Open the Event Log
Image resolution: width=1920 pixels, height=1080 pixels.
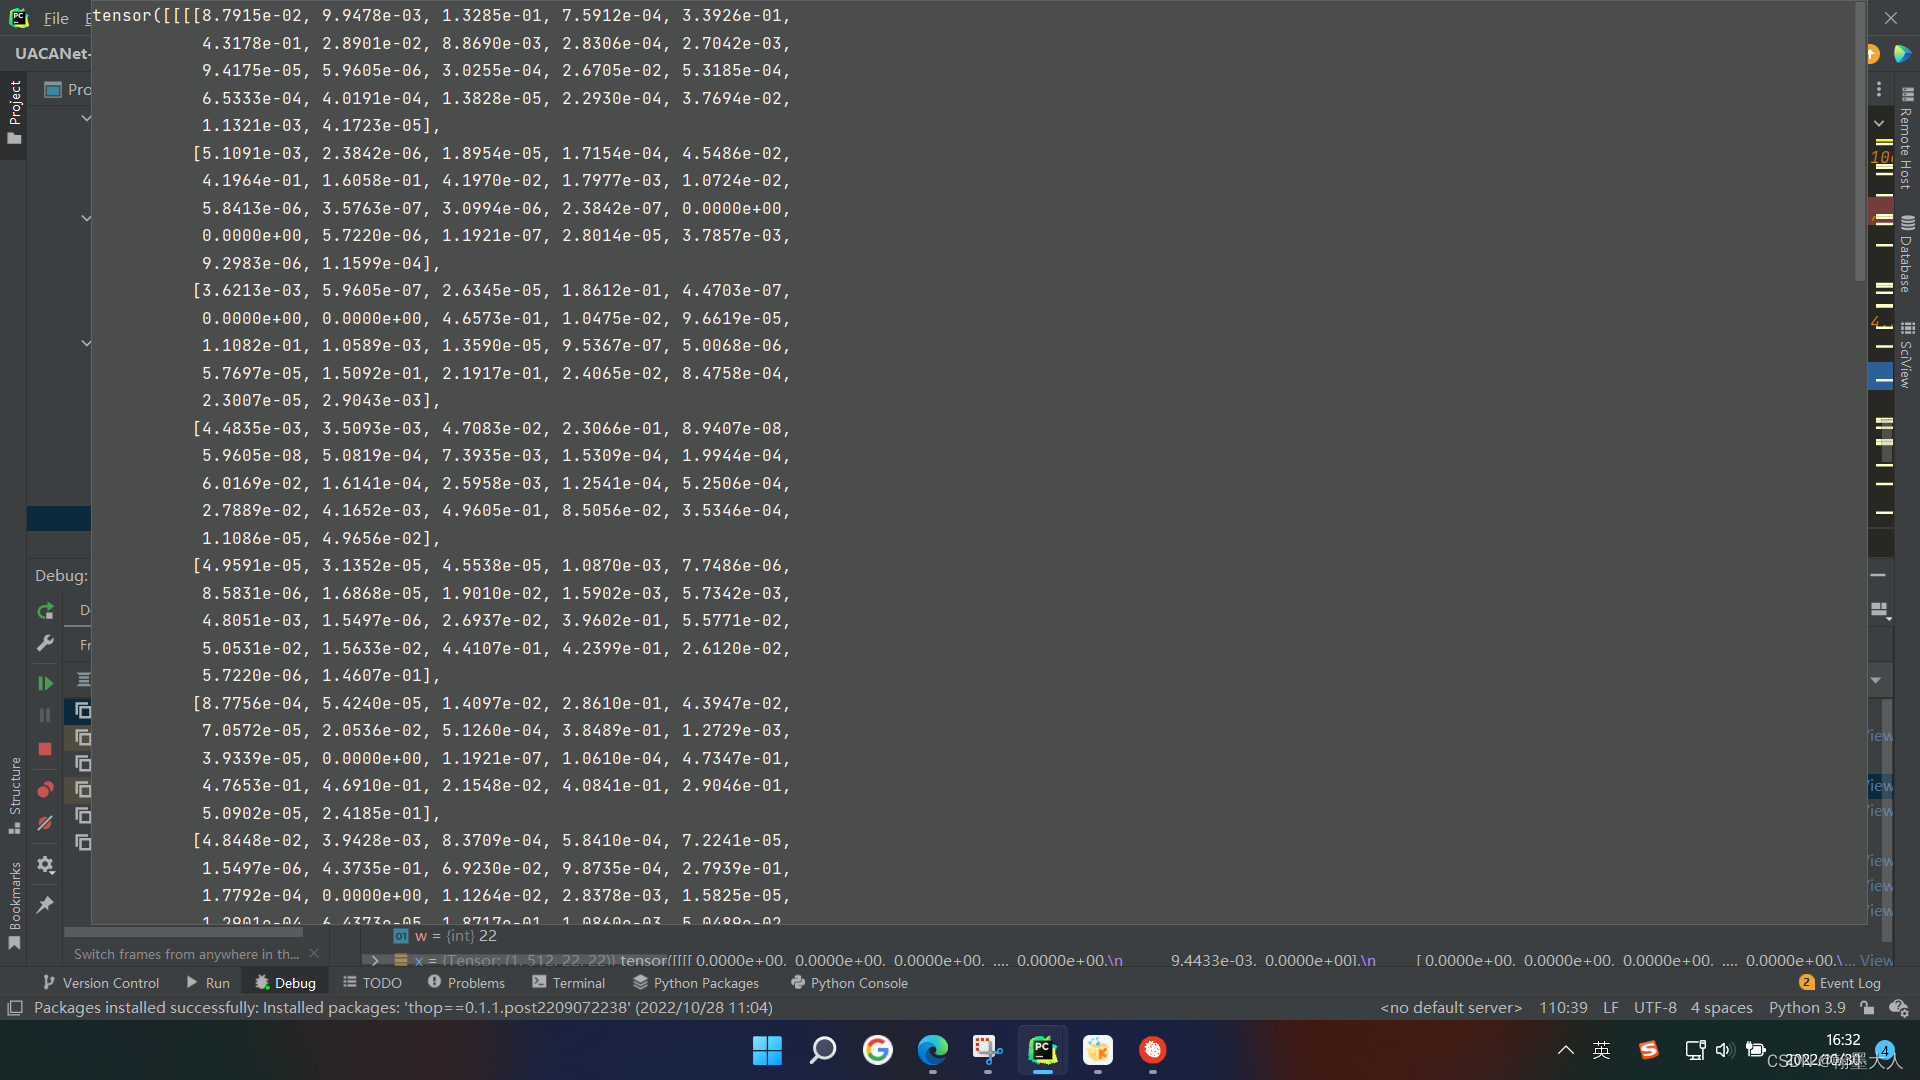point(1840,983)
